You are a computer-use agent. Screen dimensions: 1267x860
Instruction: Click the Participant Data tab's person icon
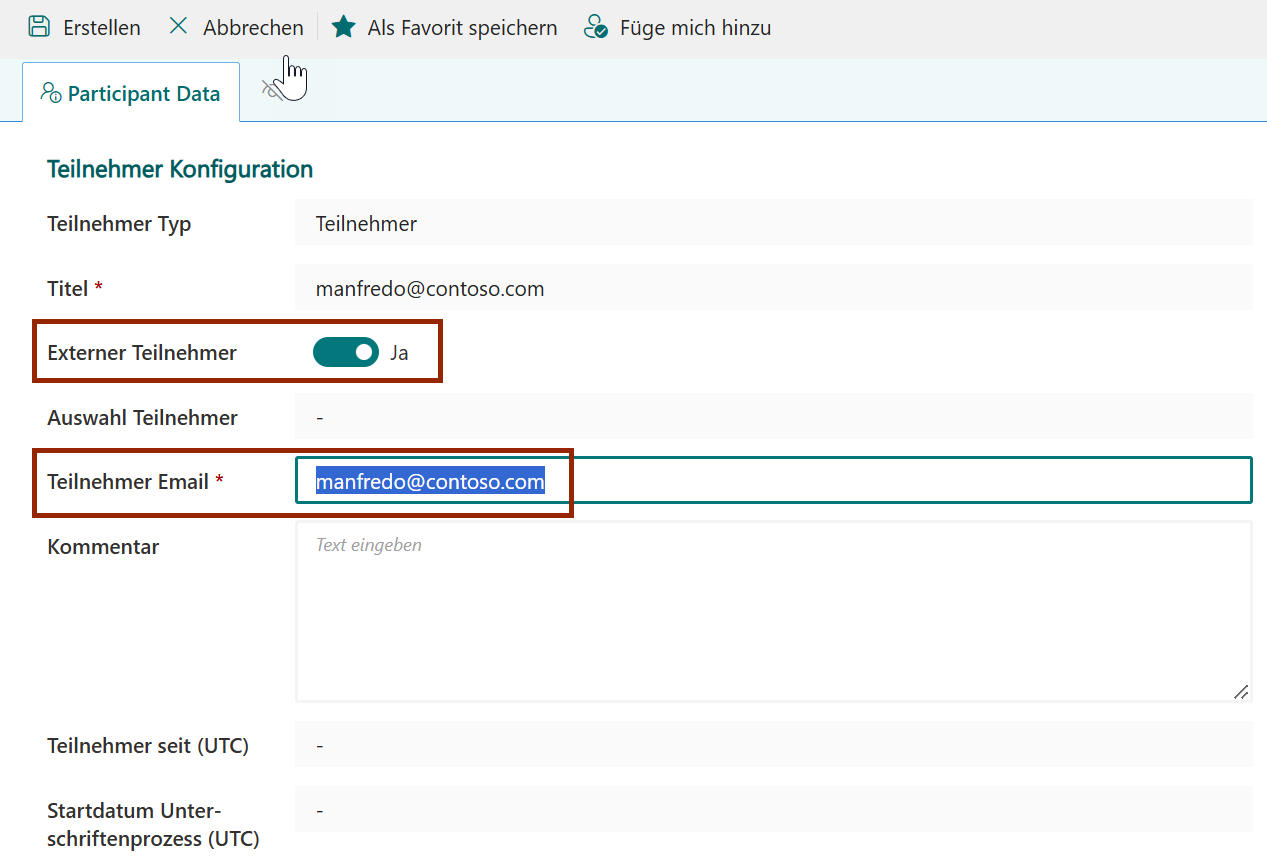[51, 93]
